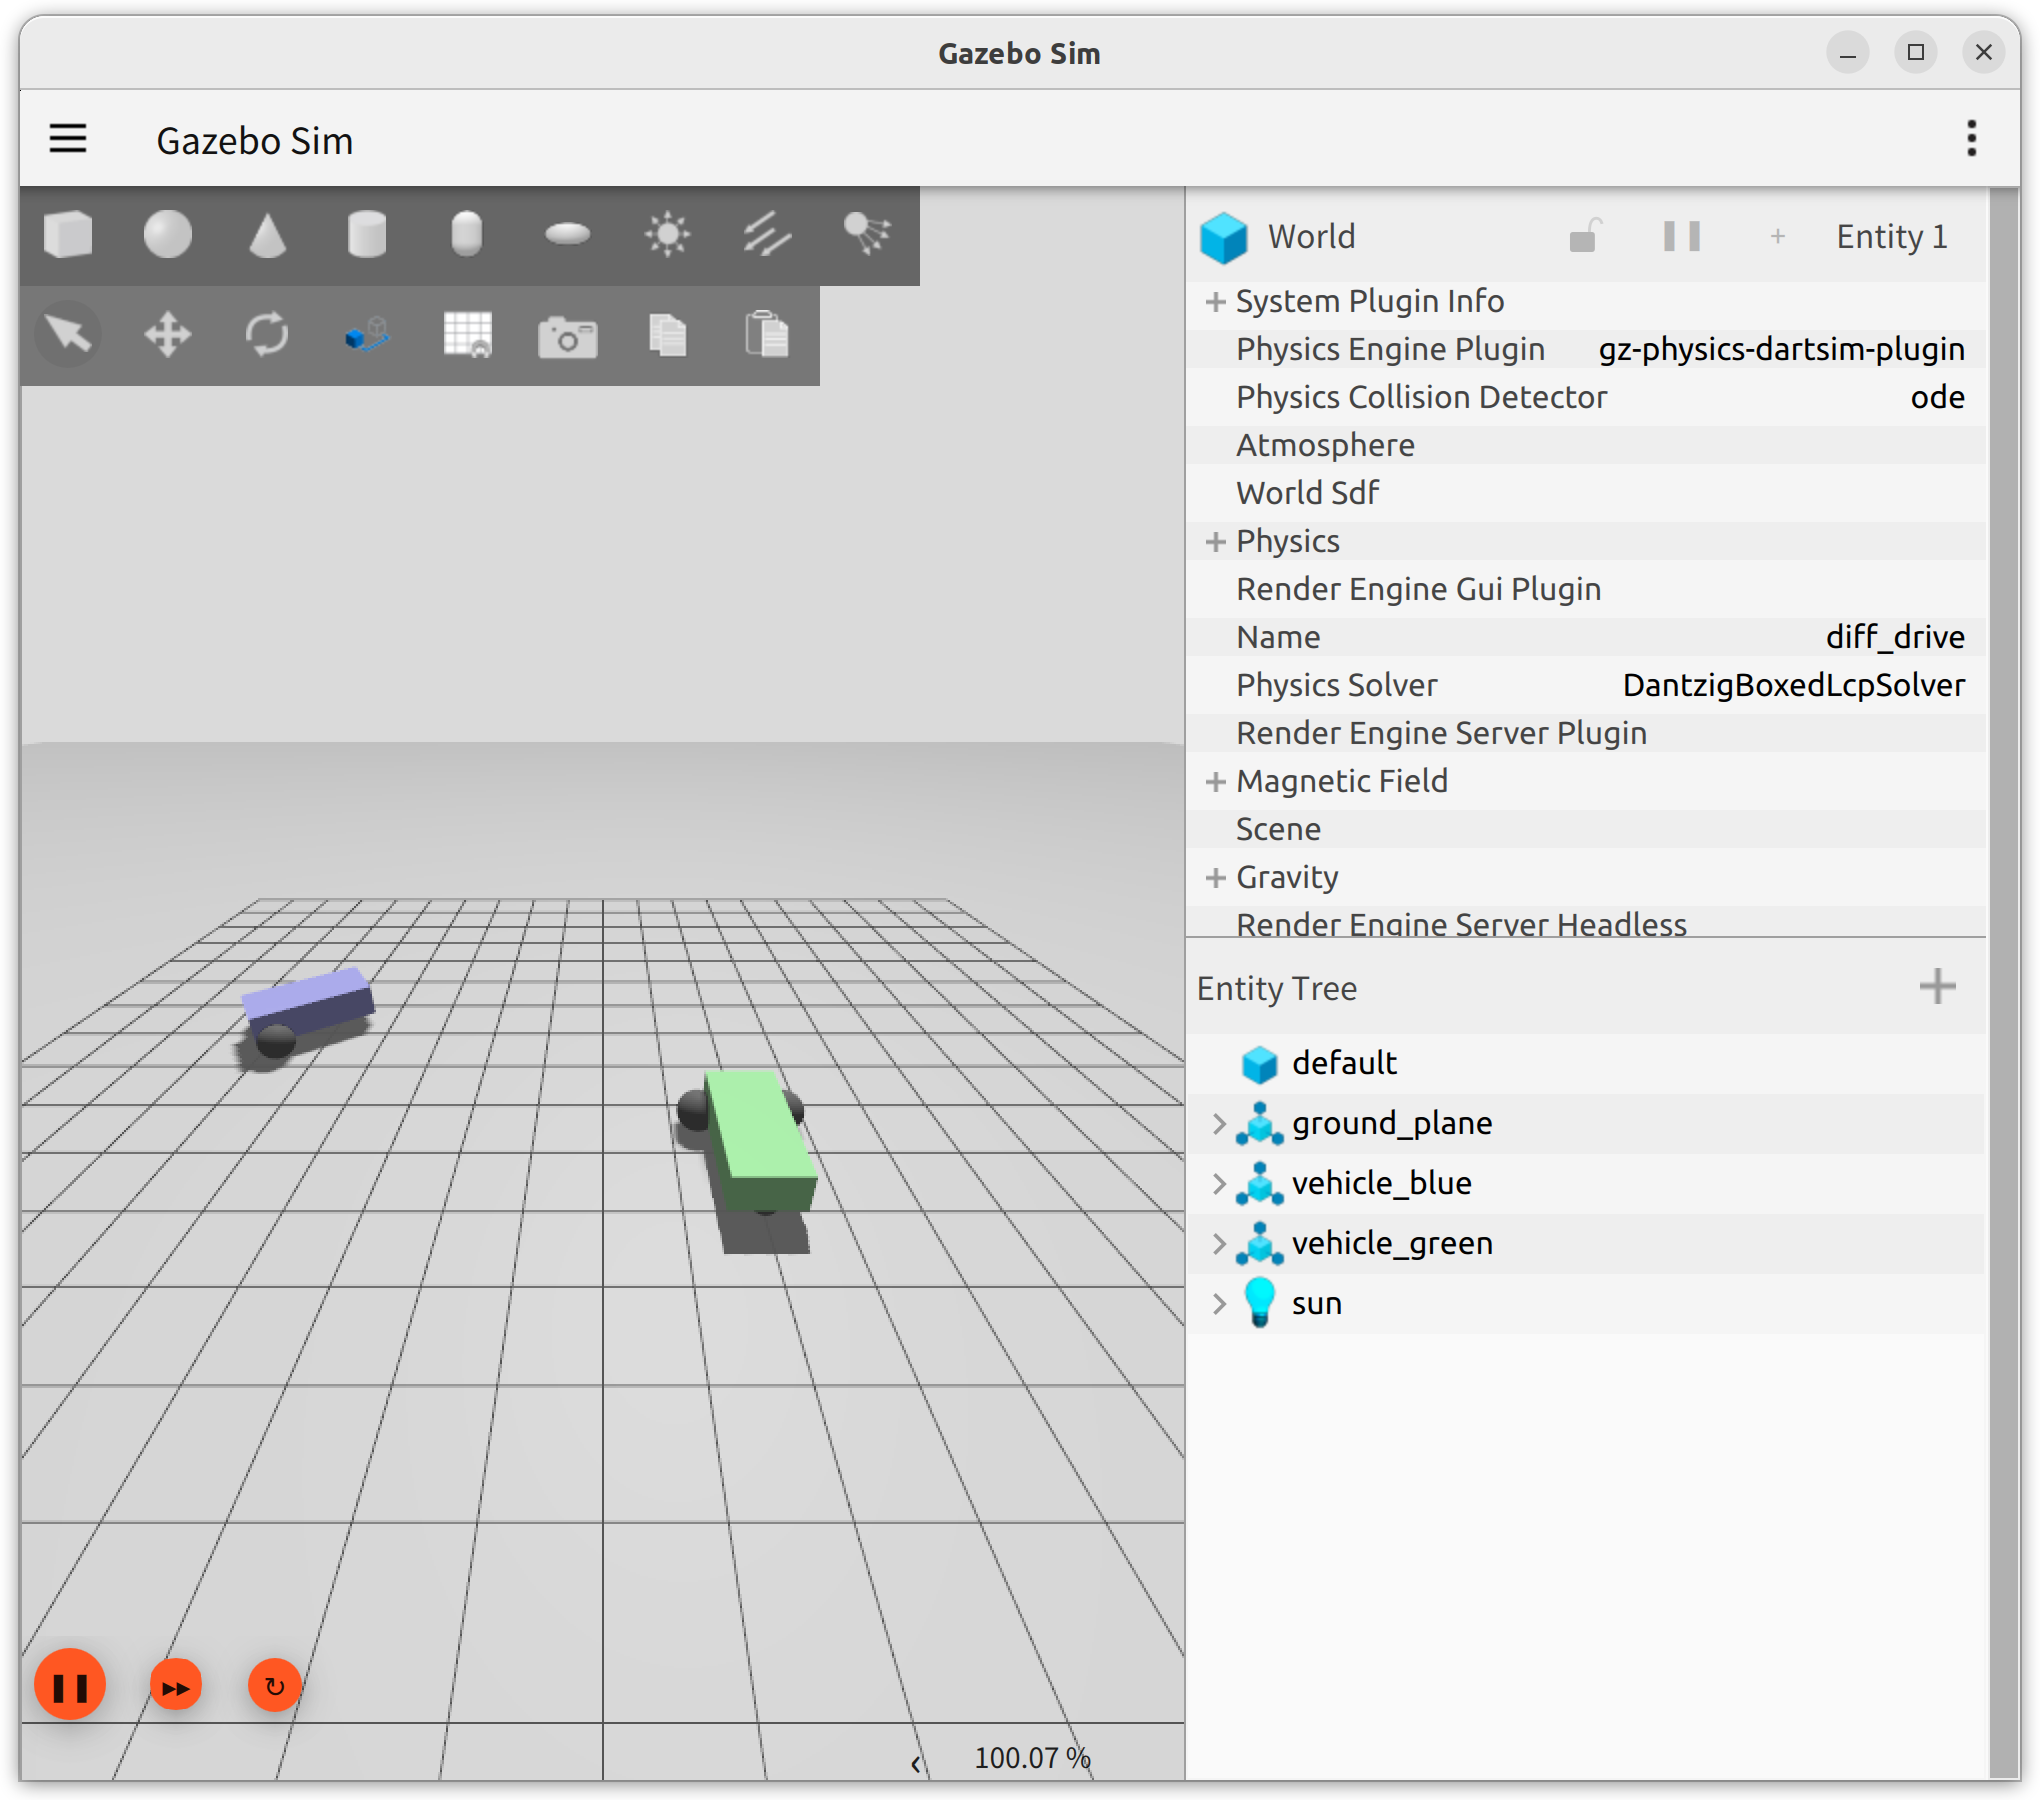Insert a box shape
Image resolution: width=2040 pixels, height=1800 pixels.
tap(68, 235)
